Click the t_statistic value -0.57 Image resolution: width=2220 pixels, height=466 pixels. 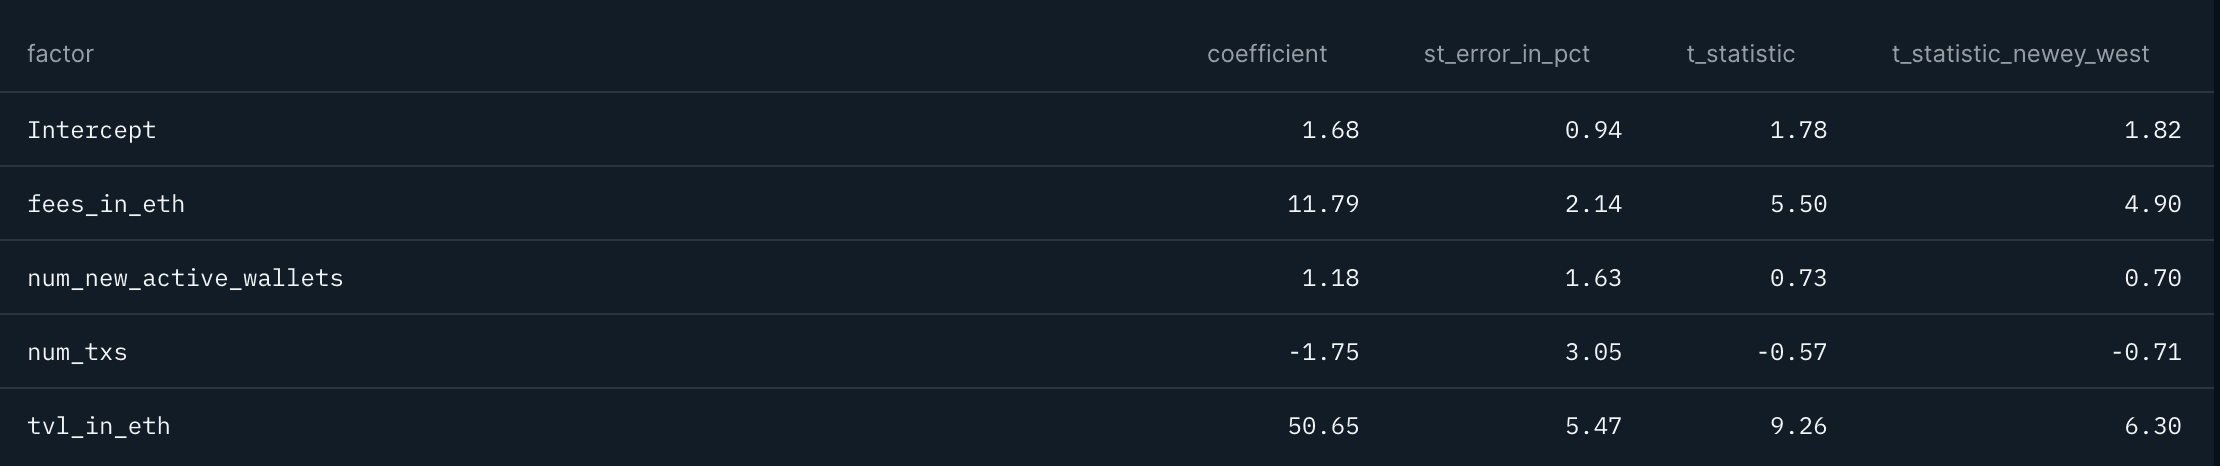[x=1791, y=352]
